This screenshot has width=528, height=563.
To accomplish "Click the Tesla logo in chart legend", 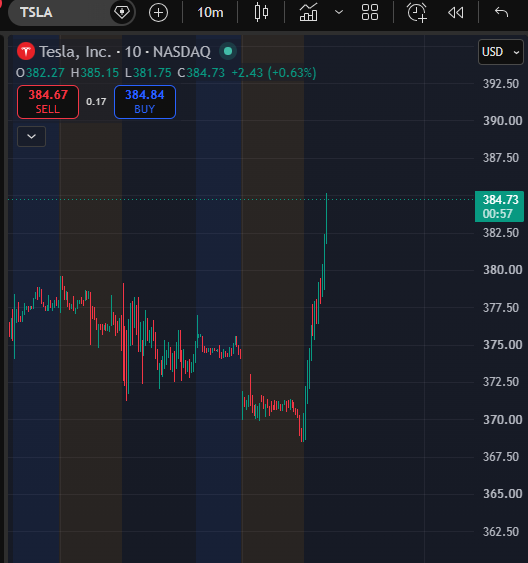I will pos(26,52).
